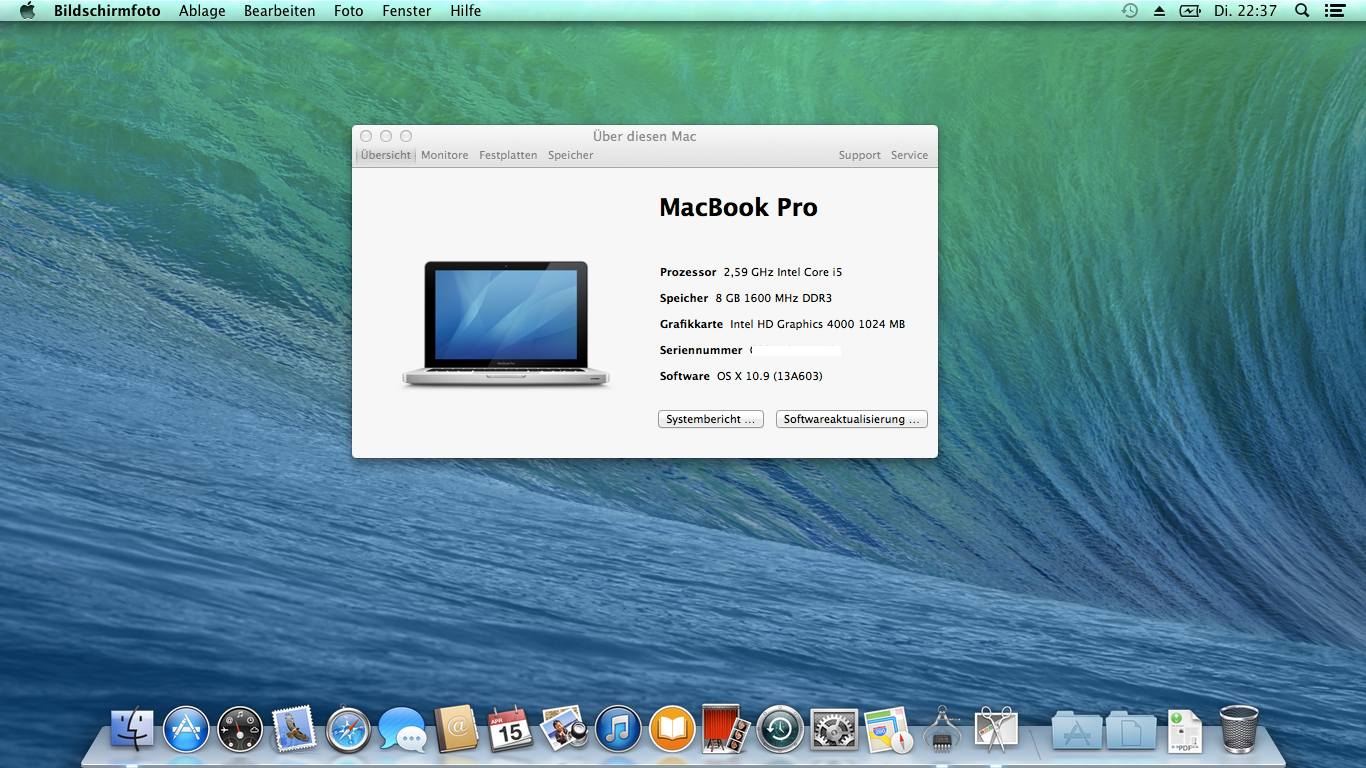This screenshot has height=768, width=1366.
Task: Click the Softwareaktualisierung … button
Action: click(852, 419)
